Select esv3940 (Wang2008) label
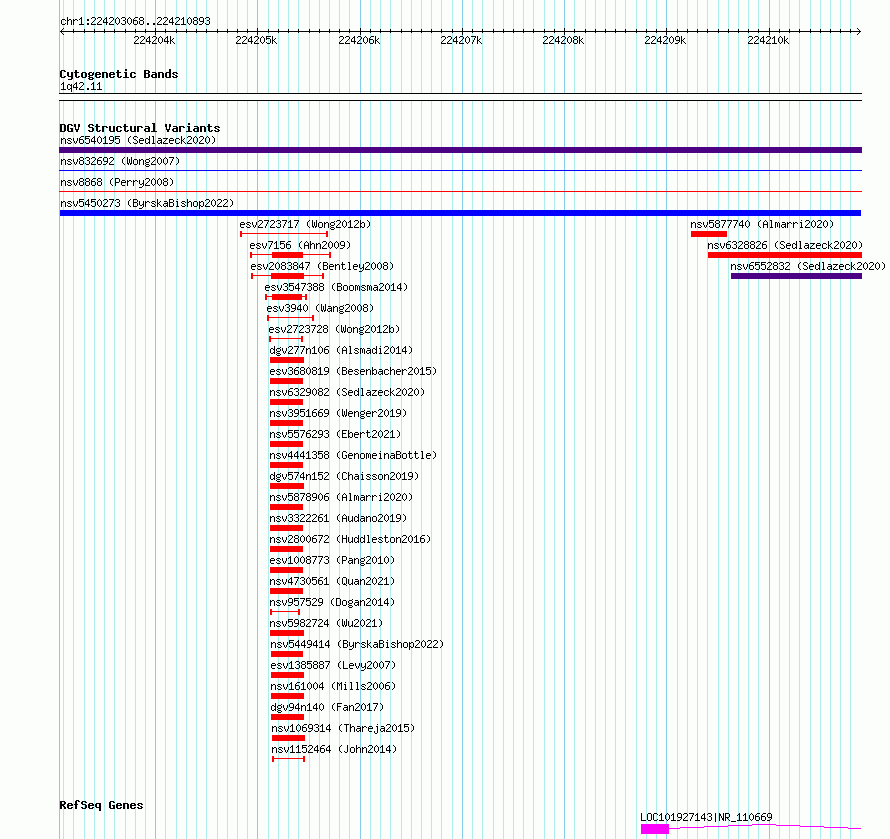Image resolution: width=890 pixels, height=839 pixels. 320,308
